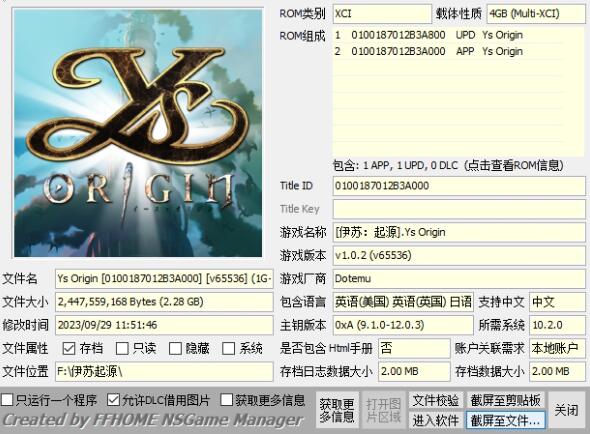Close the dialog with 关闭 button
Image resolution: width=590 pixels, height=434 pixels.
[566, 410]
